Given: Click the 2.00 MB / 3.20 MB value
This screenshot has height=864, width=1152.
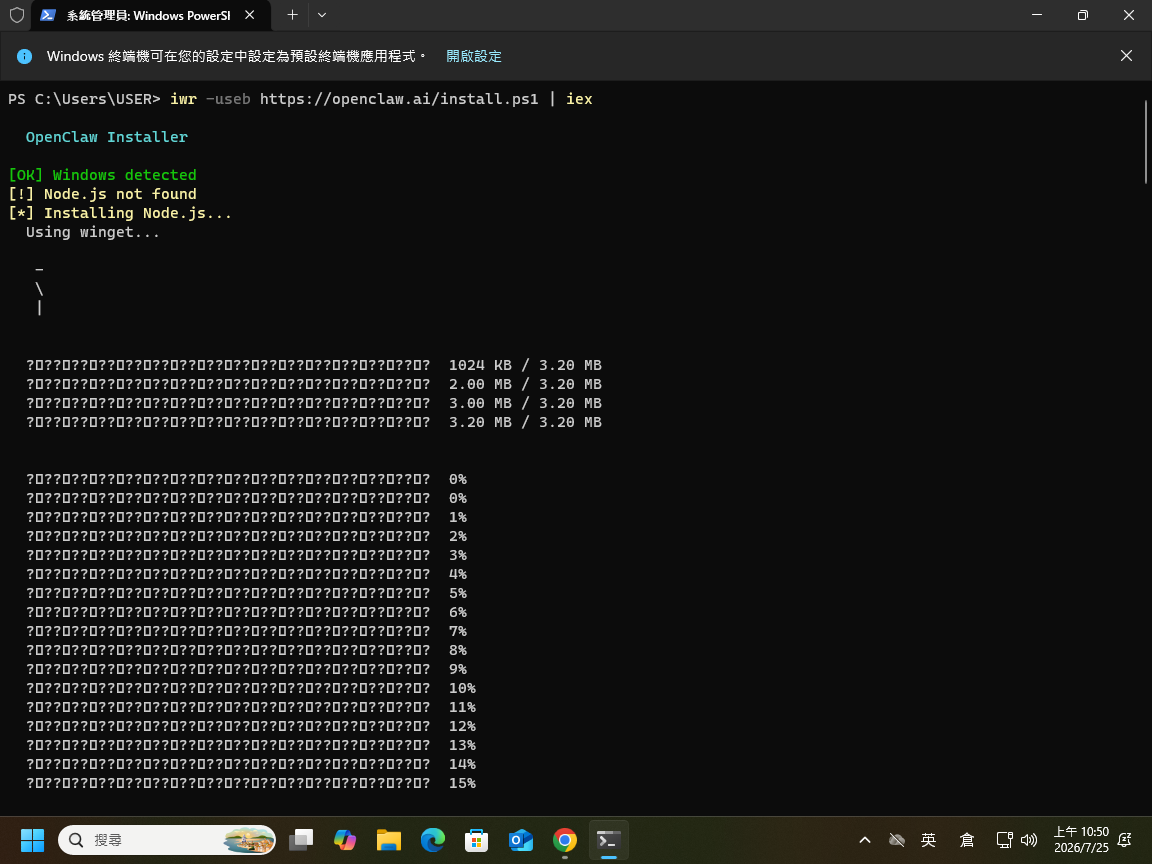Looking at the screenshot, I should [525, 384].
